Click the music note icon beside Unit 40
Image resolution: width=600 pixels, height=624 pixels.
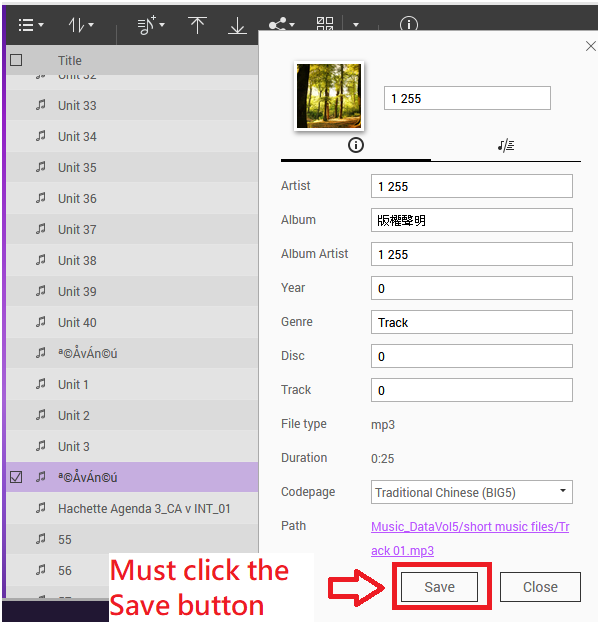coord(41,322)
